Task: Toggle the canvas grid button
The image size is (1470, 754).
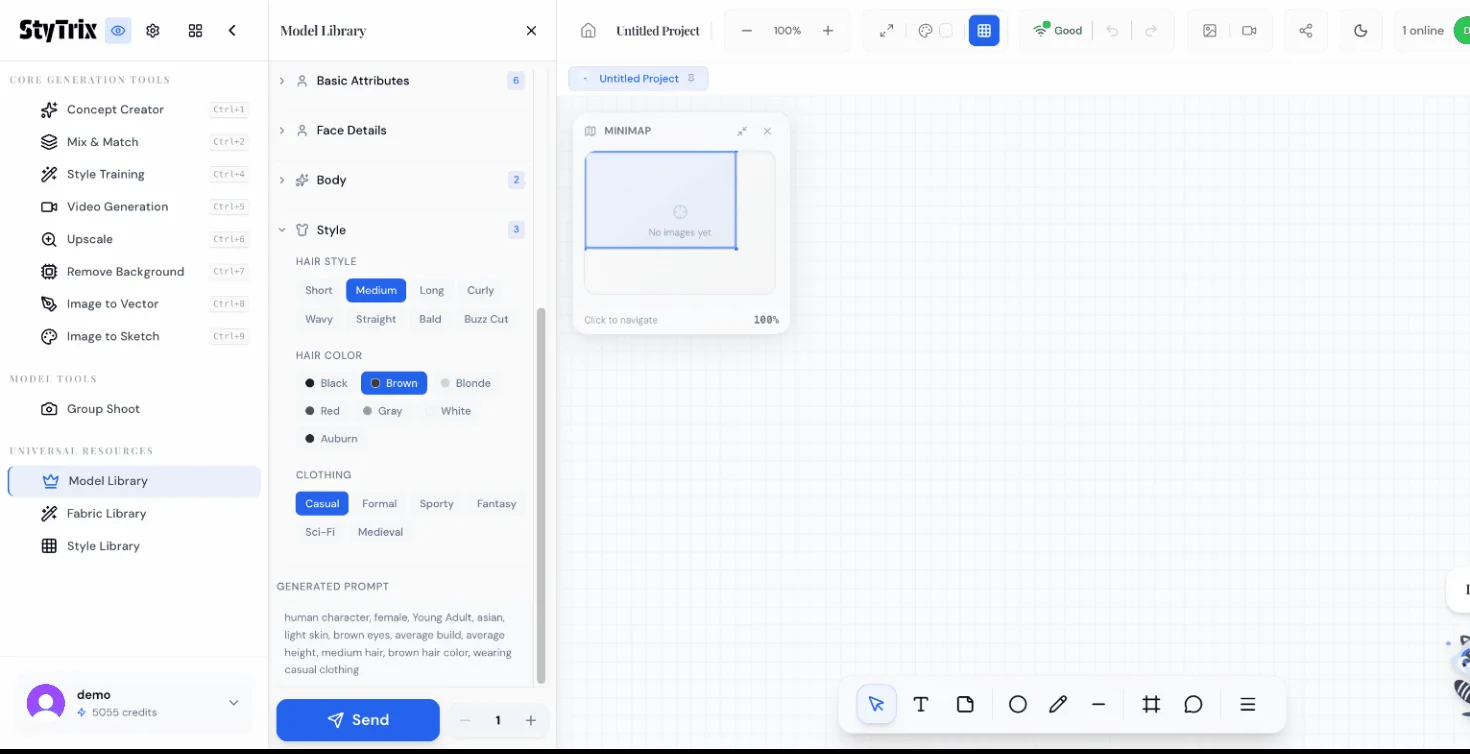Action: pos(984,31)
